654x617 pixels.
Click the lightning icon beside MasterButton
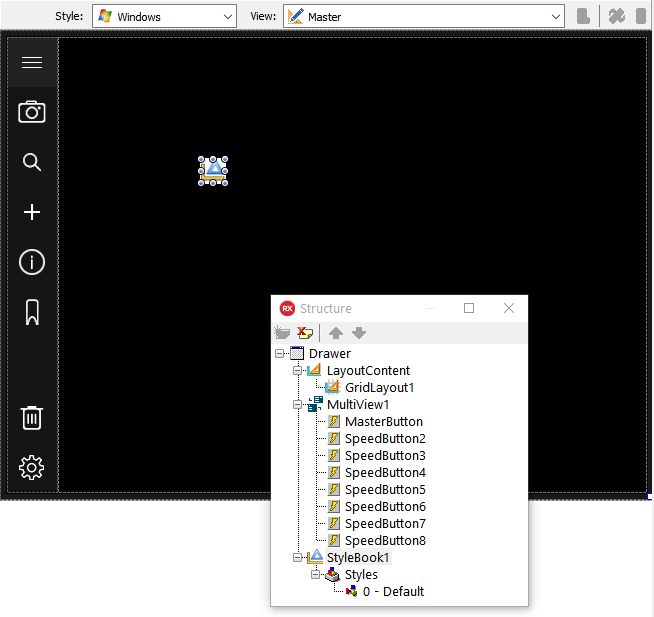coord(333,422)
